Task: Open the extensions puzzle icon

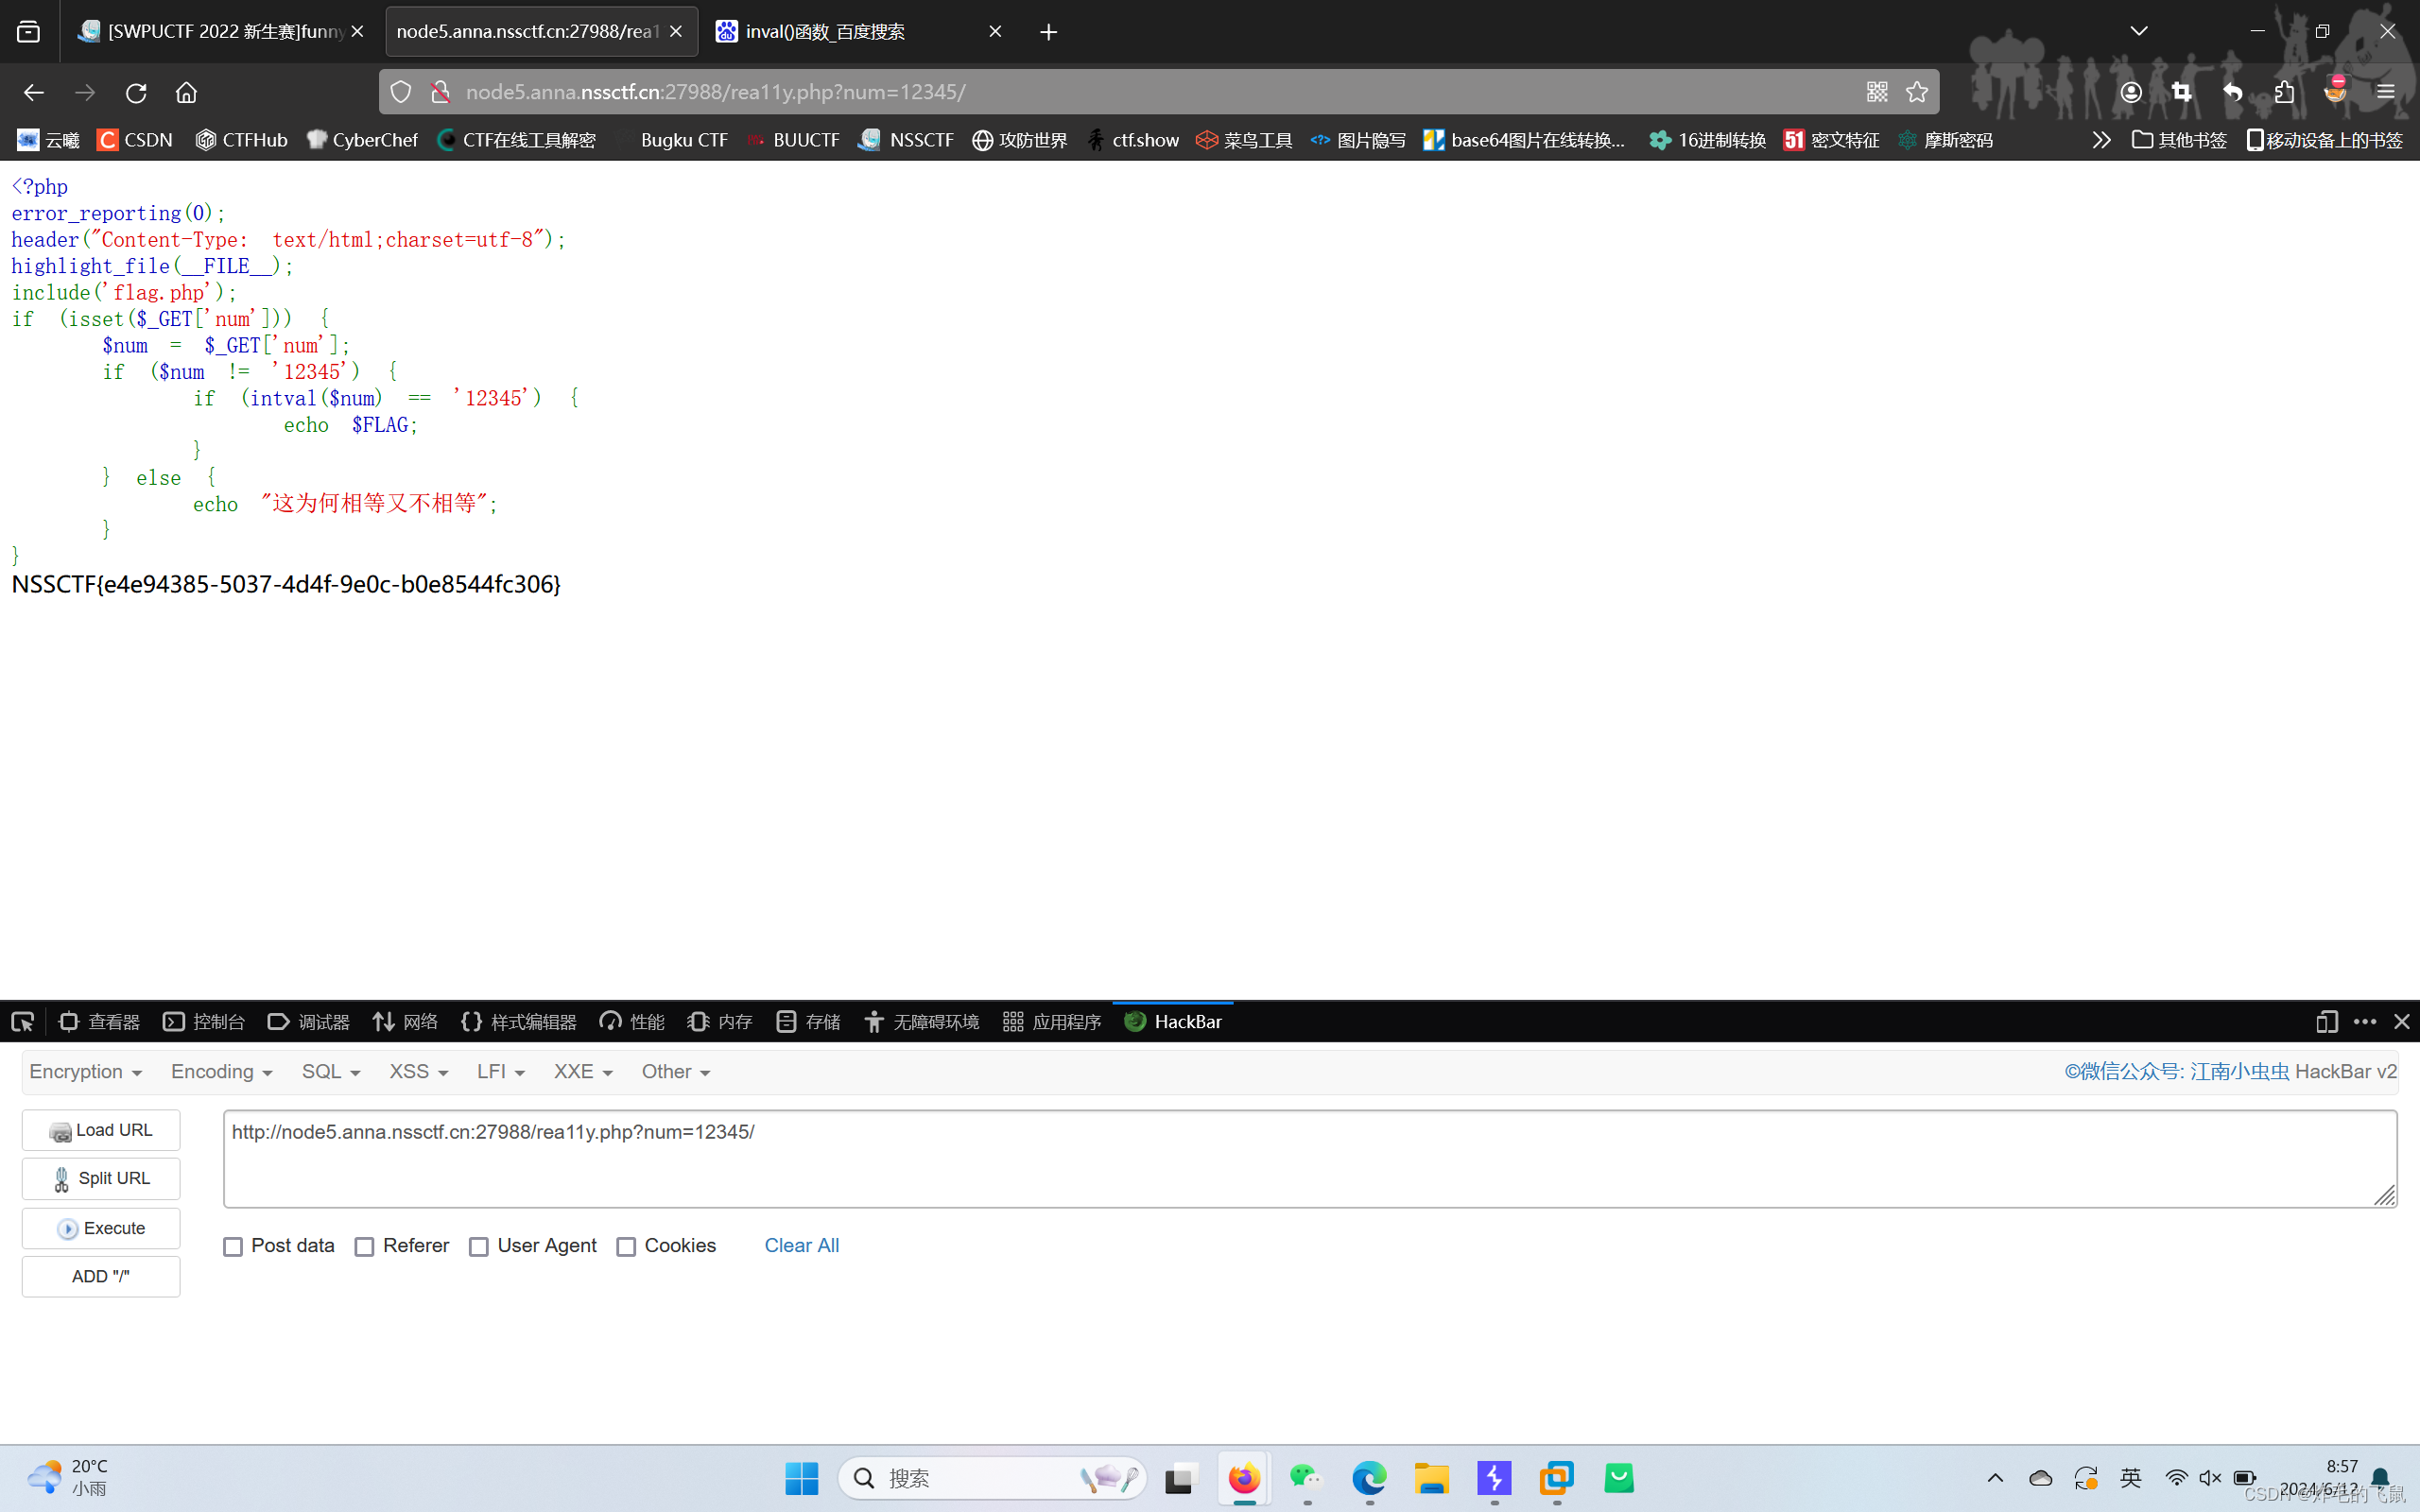Action: 2284,92
